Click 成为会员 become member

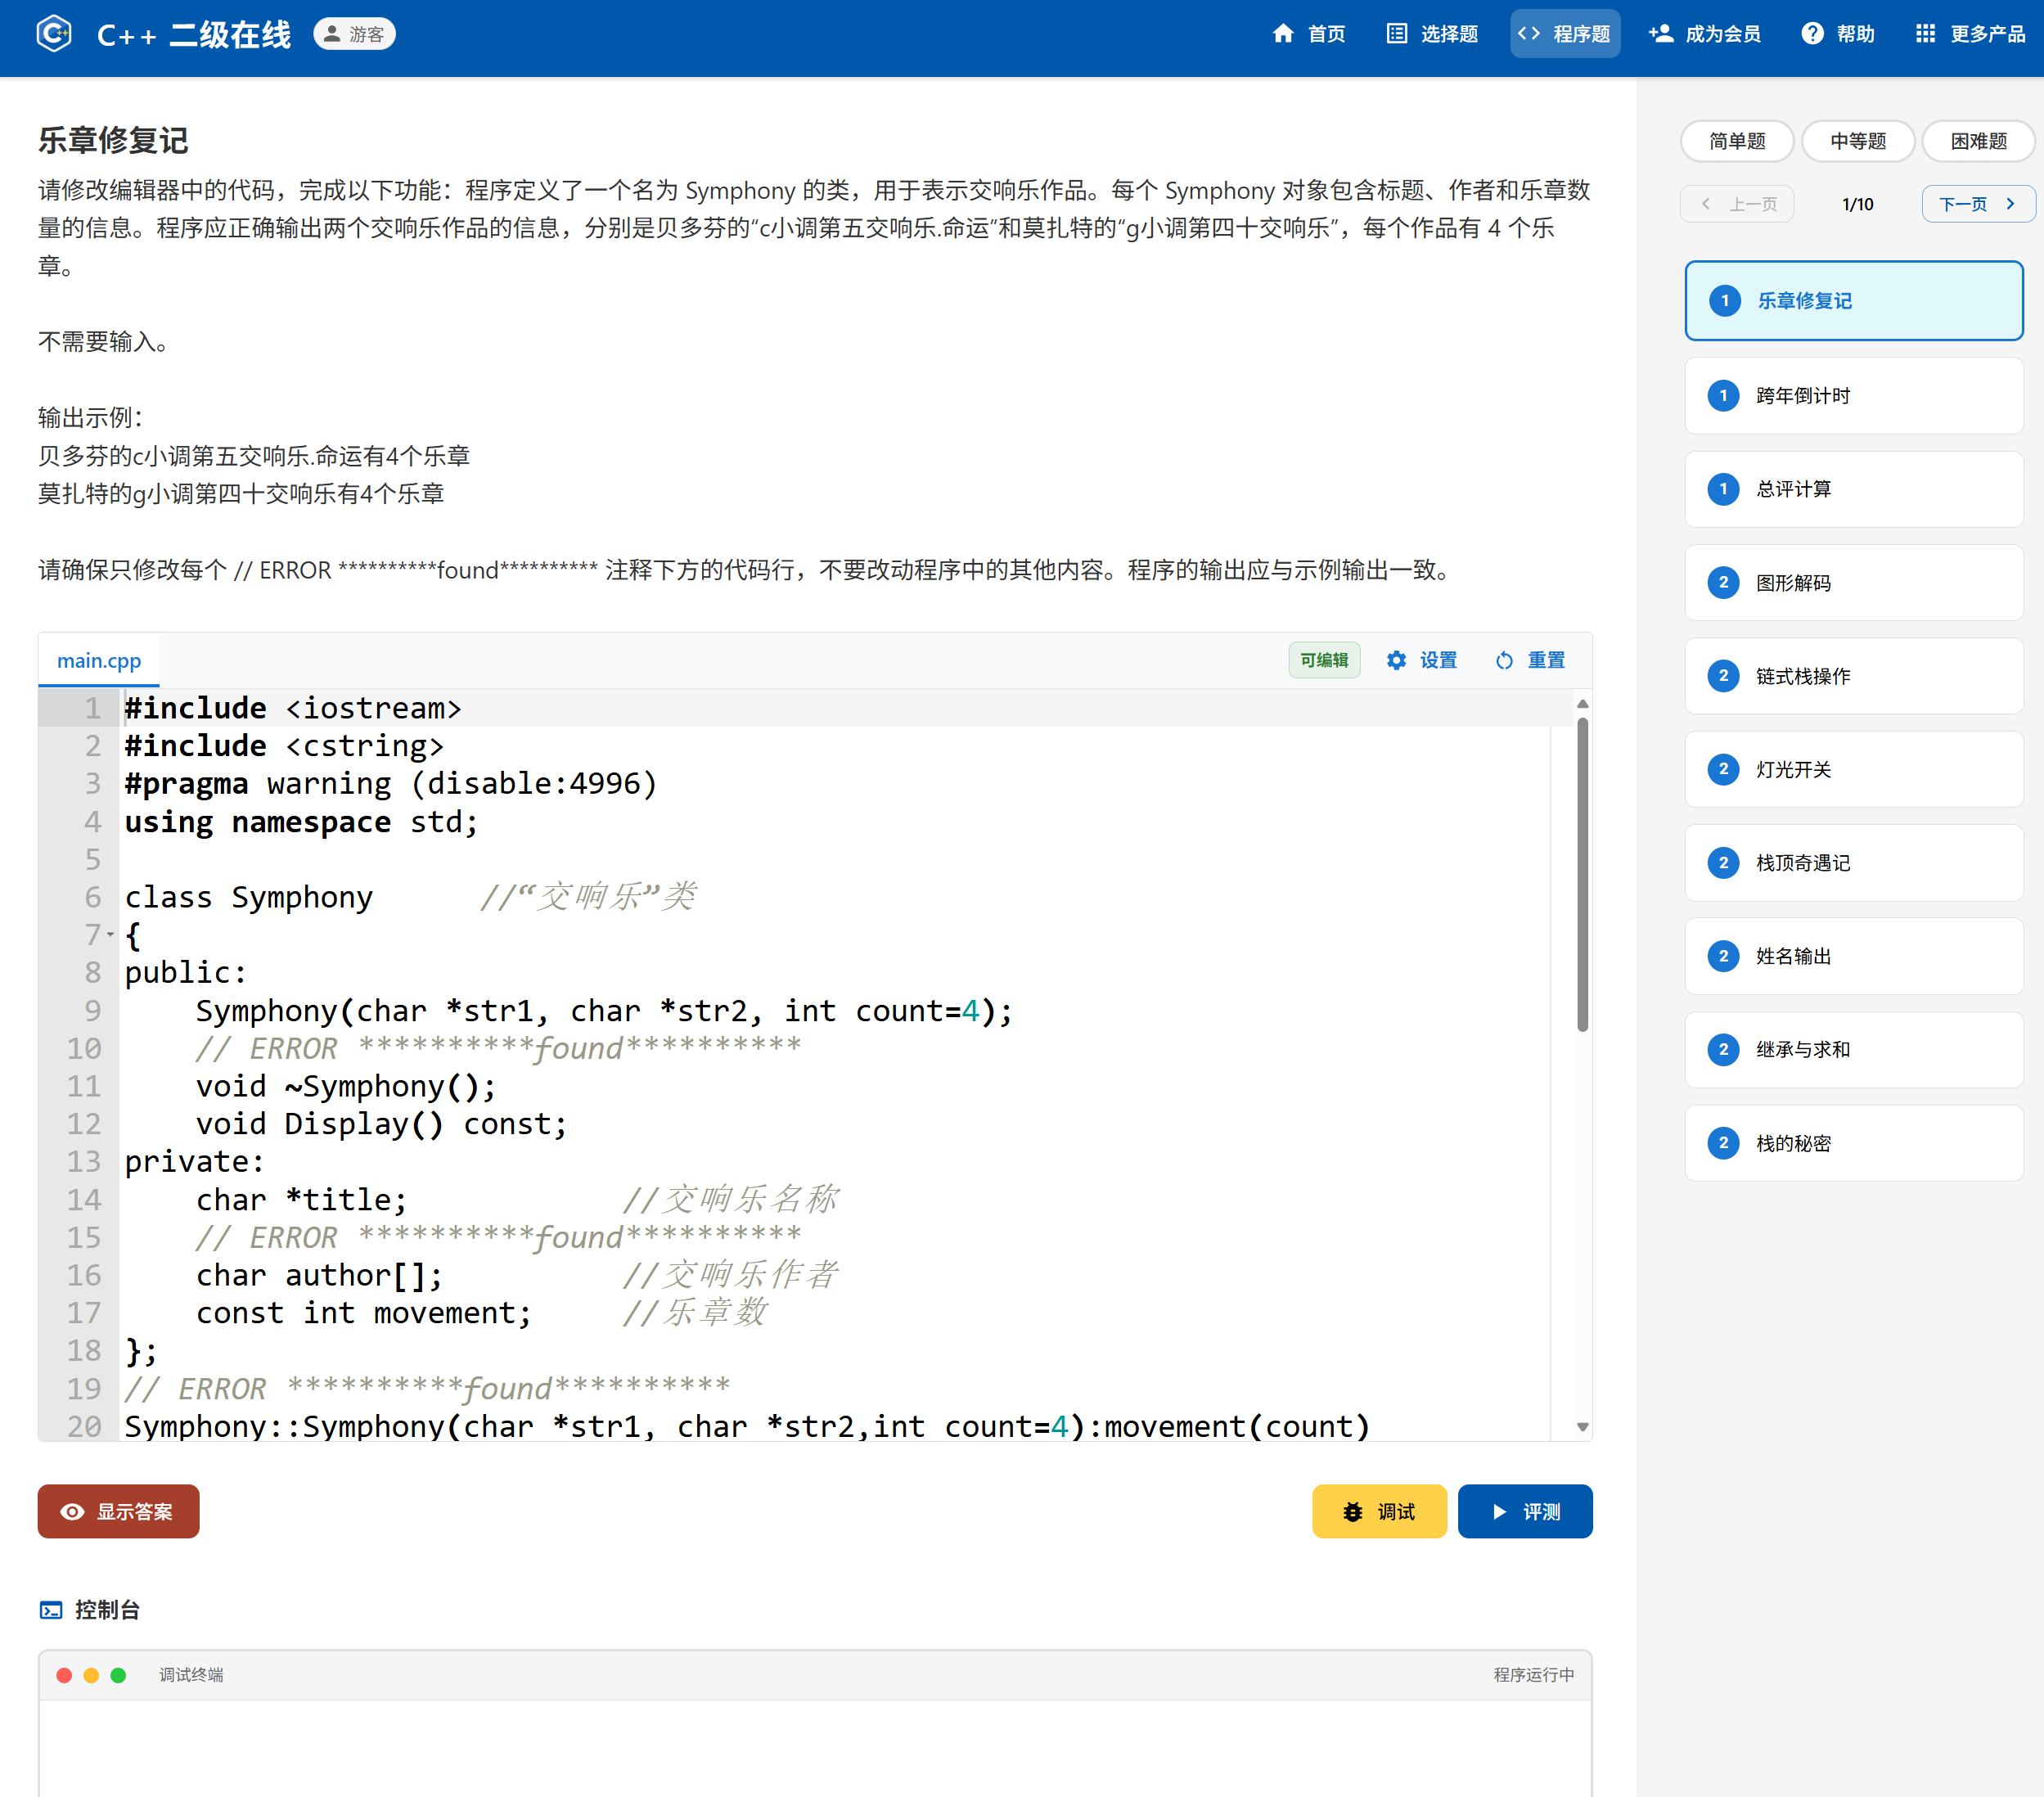point(1705,34)
